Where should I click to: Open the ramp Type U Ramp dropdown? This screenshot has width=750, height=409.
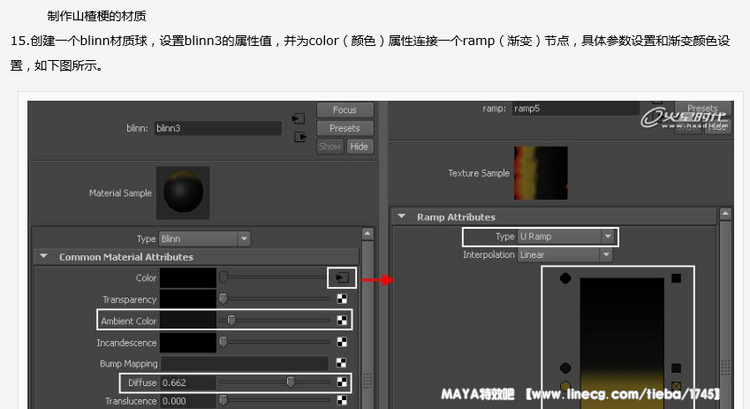click(x=565, y=237)
